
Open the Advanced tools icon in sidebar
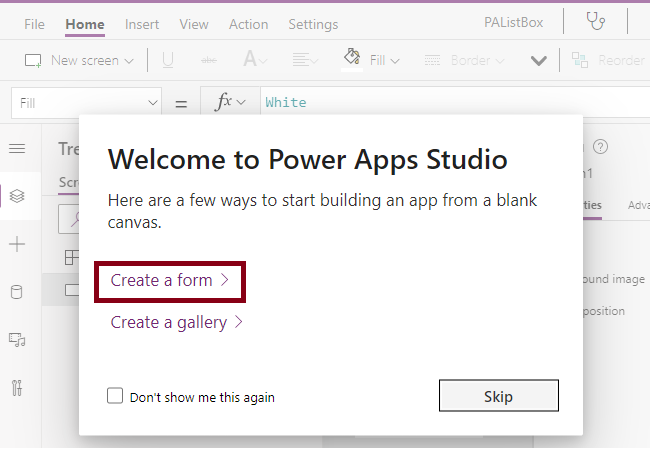(x=17, y=388)
